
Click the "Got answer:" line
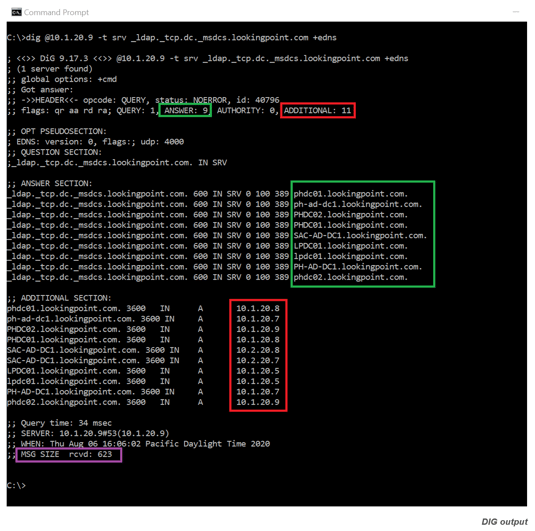(x=40, y=90)
